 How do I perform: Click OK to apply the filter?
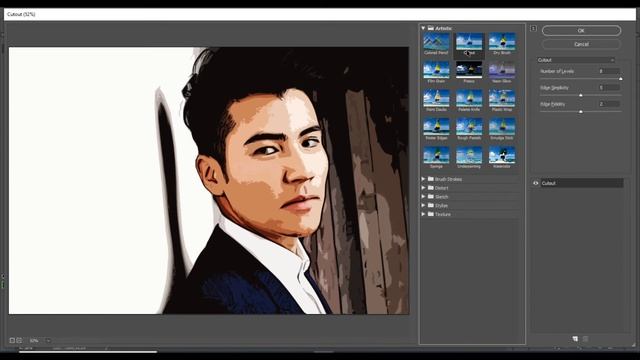pyautogui.click(x=581, y=31)
